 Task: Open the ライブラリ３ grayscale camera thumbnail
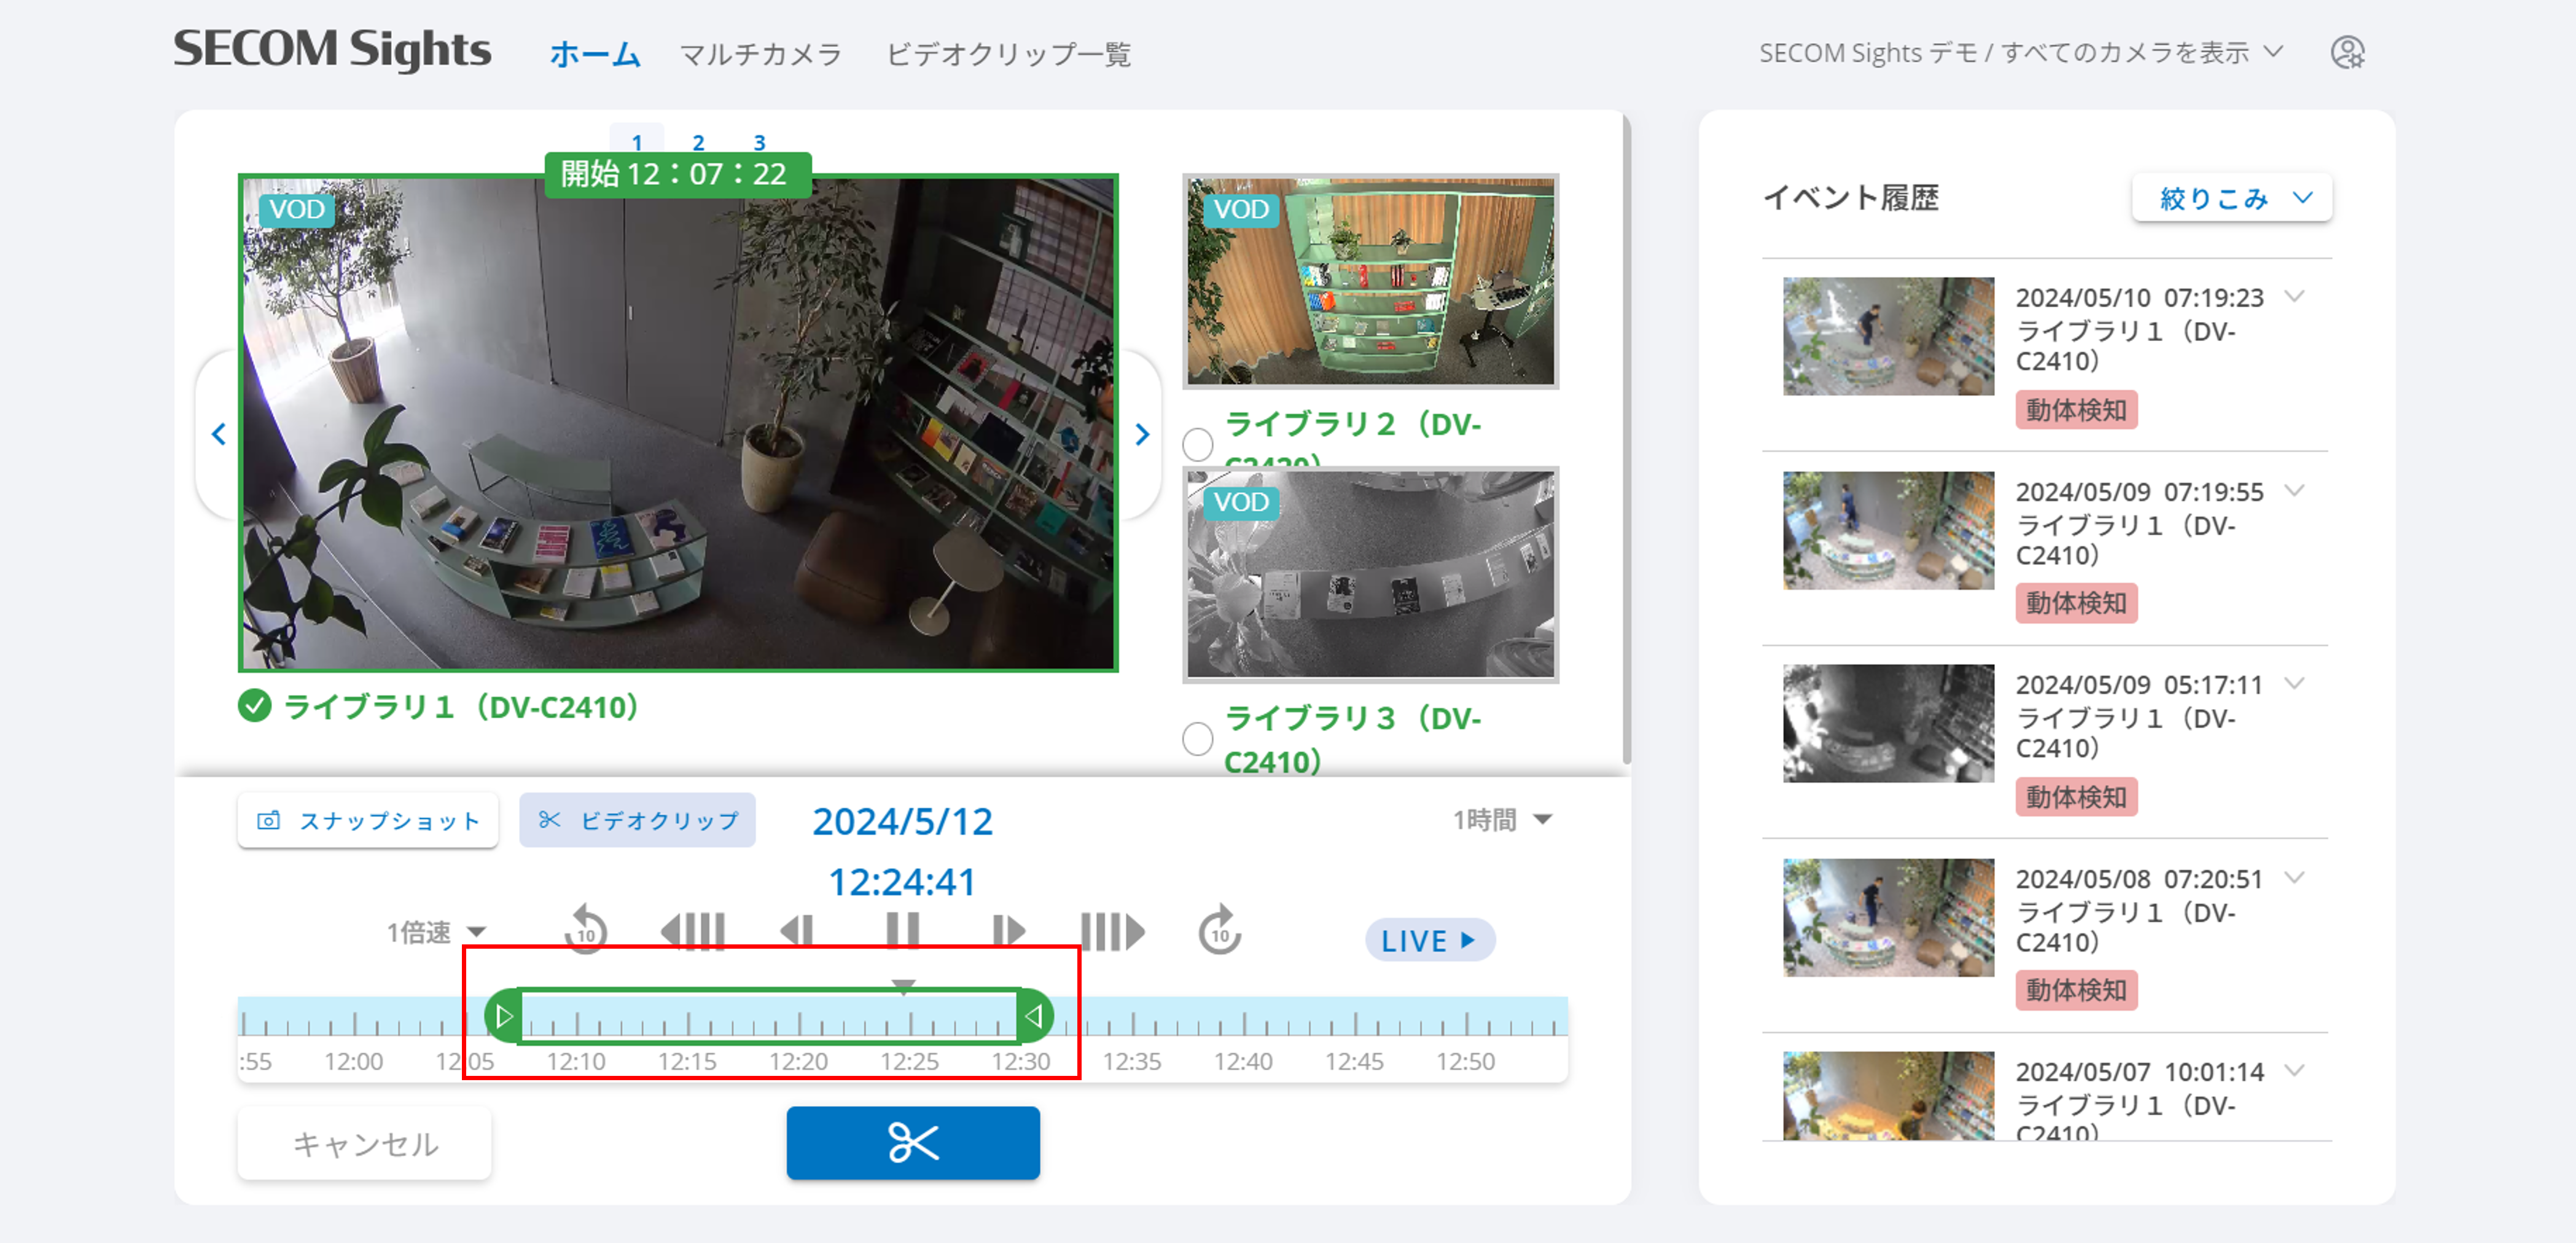[x=1370, y=574]
